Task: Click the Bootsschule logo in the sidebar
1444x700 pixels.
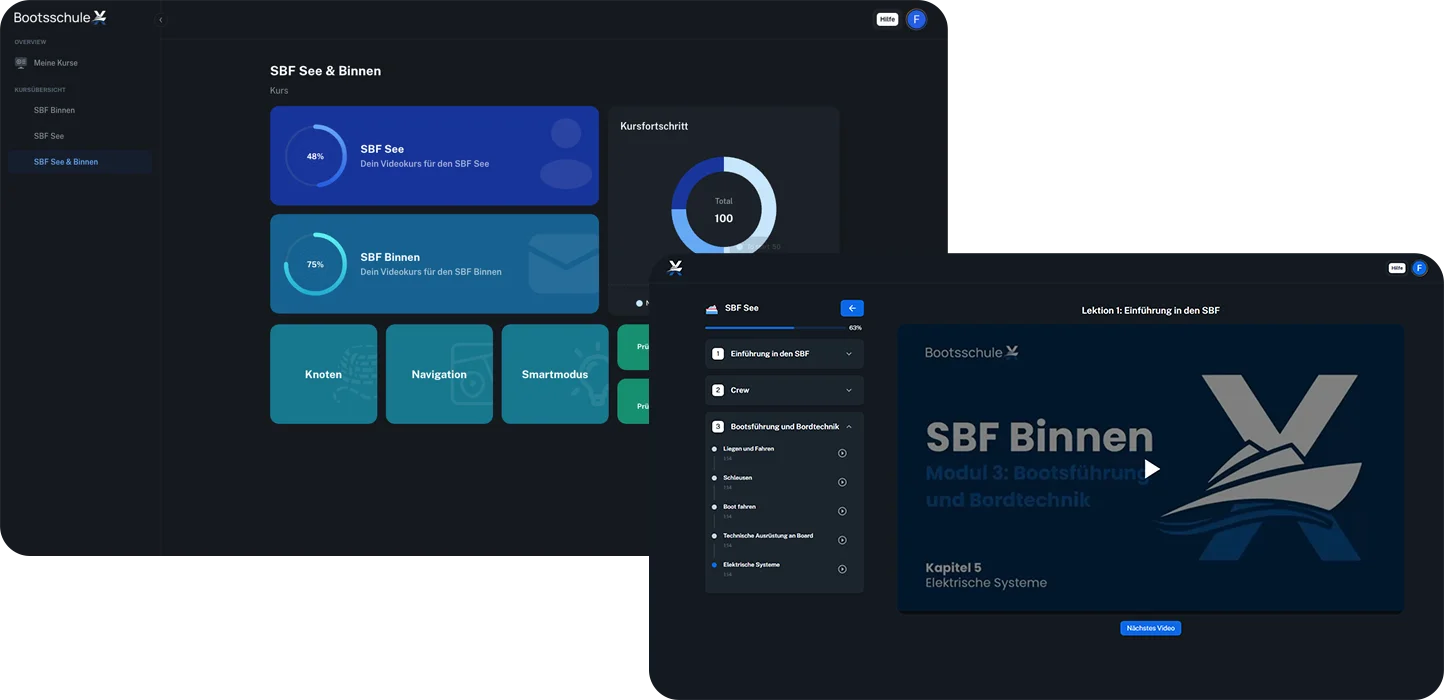Action: (x=60, y=17)
